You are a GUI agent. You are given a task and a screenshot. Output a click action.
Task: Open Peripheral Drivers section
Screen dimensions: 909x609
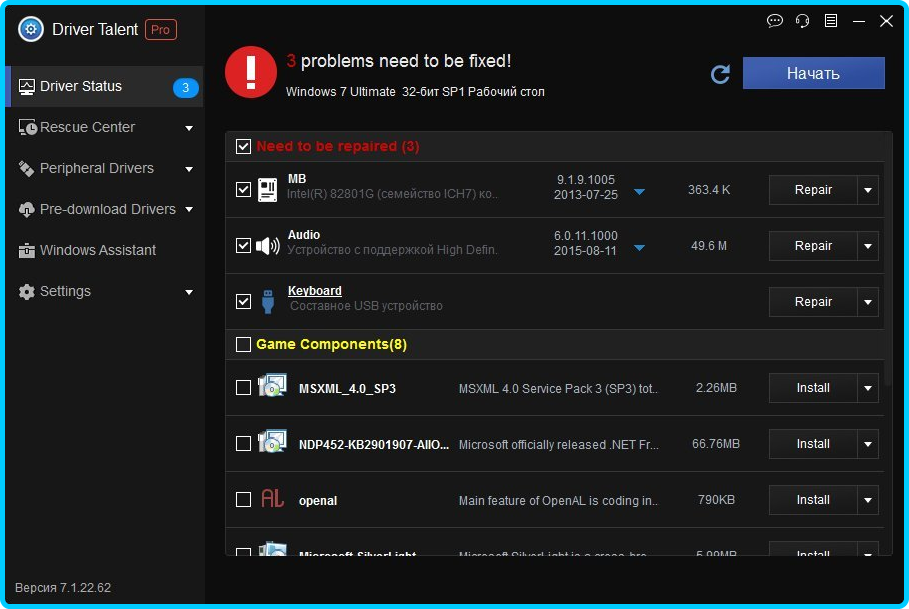point(104,169)
